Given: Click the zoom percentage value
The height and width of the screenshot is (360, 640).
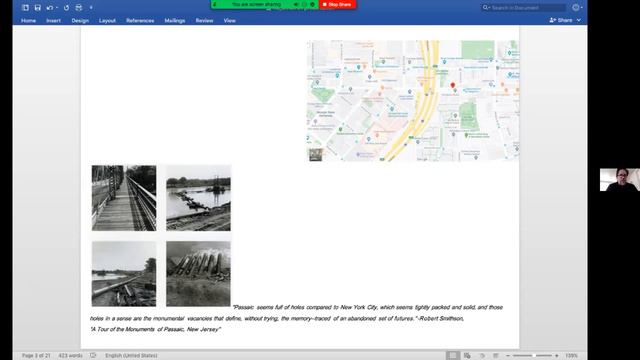Looking at the screenshot, I should pyautogui.click(x=571, y=356).
